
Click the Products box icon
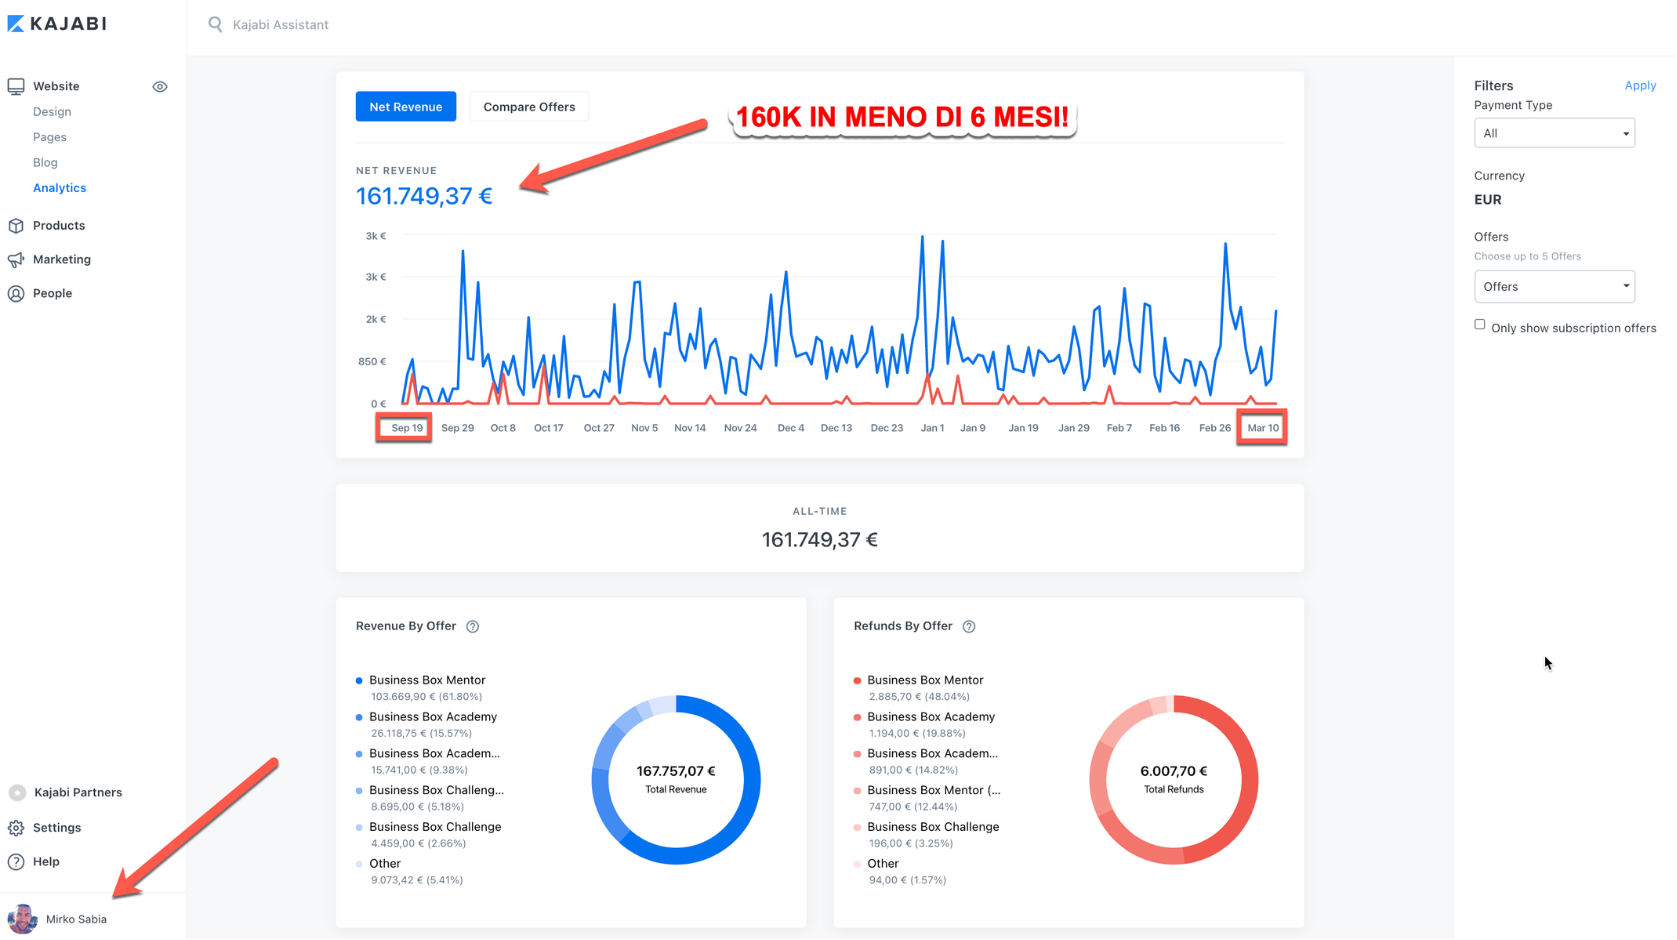[16, 226]
